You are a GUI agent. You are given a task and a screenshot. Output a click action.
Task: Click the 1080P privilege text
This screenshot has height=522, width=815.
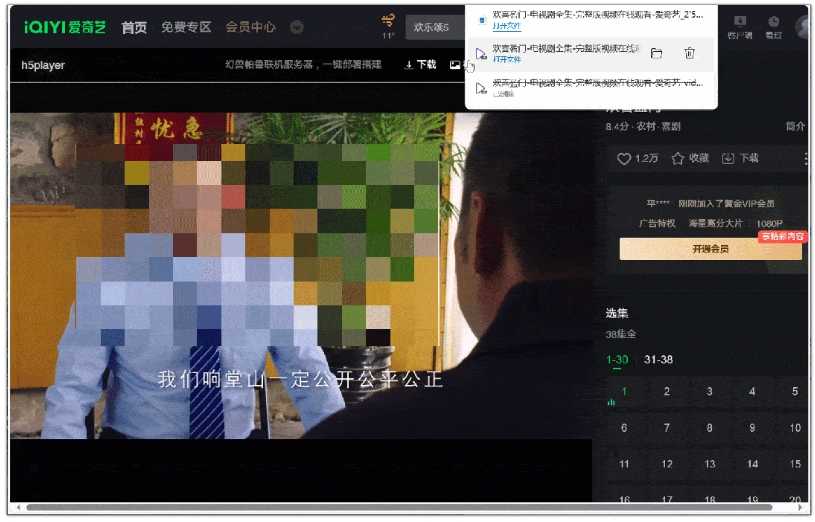(770, 224)
